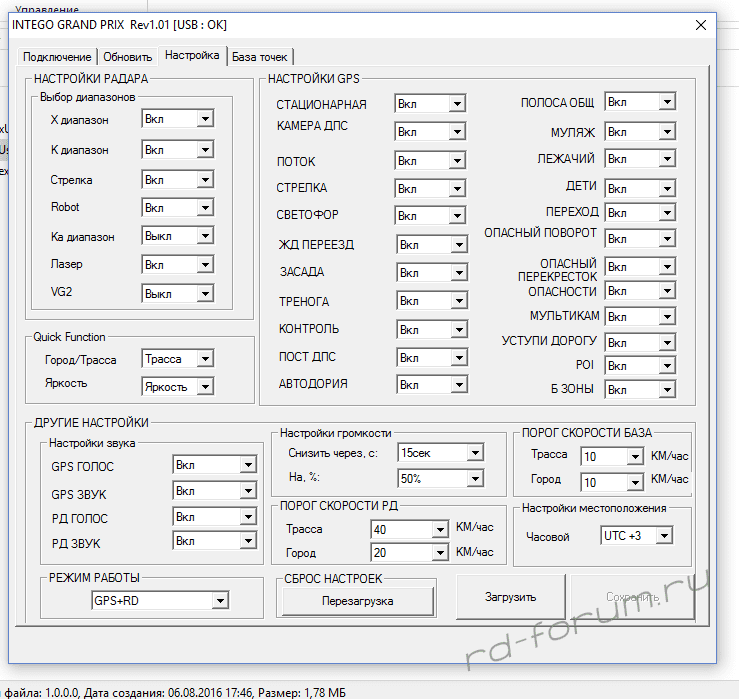Open the K диапазон dropdown
The width and height of the screenshot is (739, 699).
[178, 149]
